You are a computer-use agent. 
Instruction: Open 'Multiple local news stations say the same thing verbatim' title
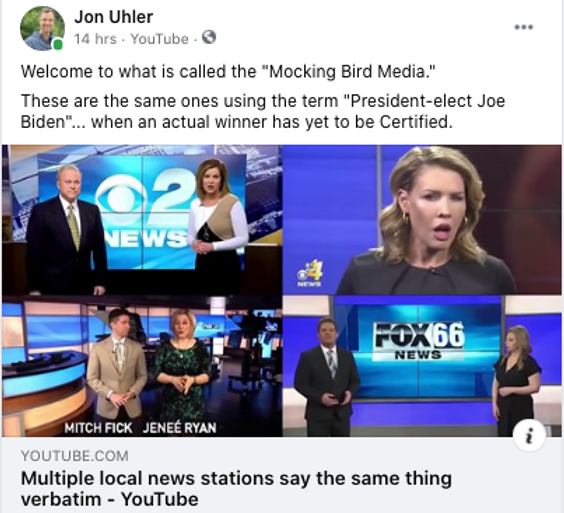coord(236,489)
